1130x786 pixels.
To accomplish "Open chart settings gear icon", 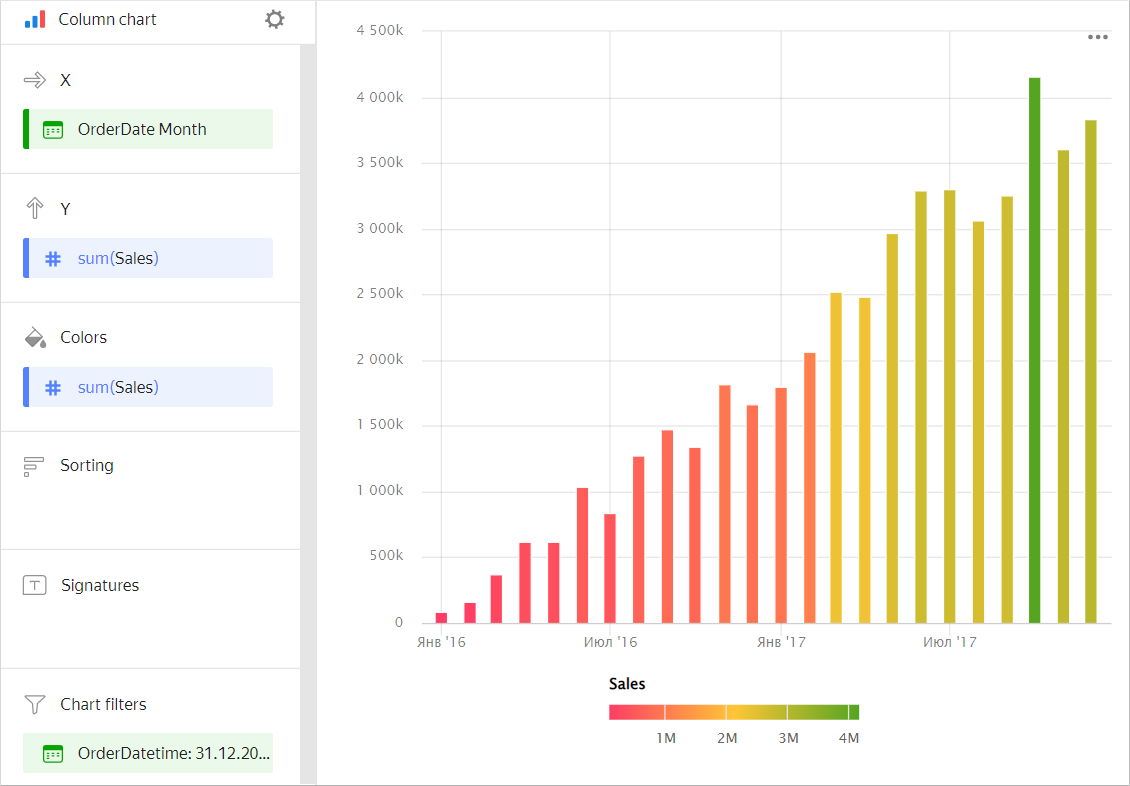I will click(275, 19).
